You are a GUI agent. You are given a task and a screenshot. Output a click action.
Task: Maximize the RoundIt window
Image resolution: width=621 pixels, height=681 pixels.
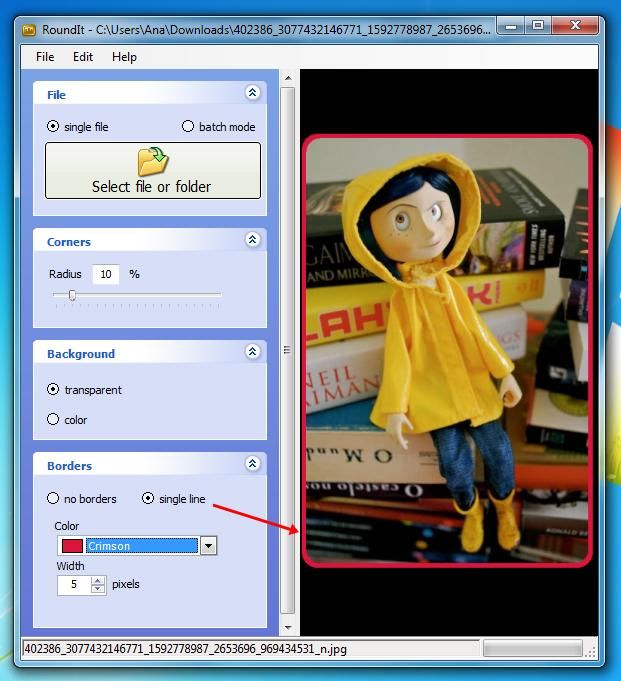(x=538, y=26)
